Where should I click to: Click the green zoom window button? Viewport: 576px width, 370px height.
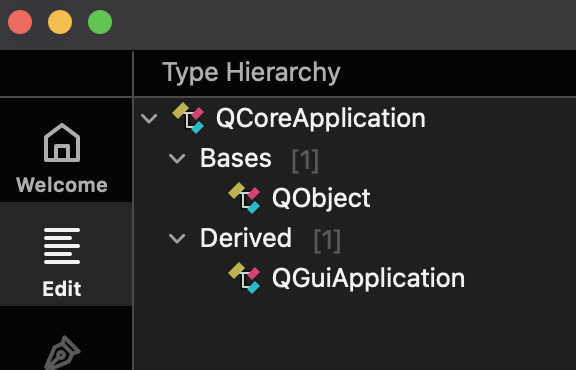click(x=100, y=22)
